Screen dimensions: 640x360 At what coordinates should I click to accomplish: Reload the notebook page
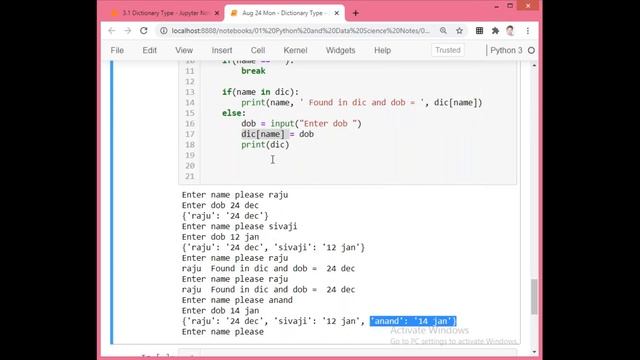tap(144, 31)
